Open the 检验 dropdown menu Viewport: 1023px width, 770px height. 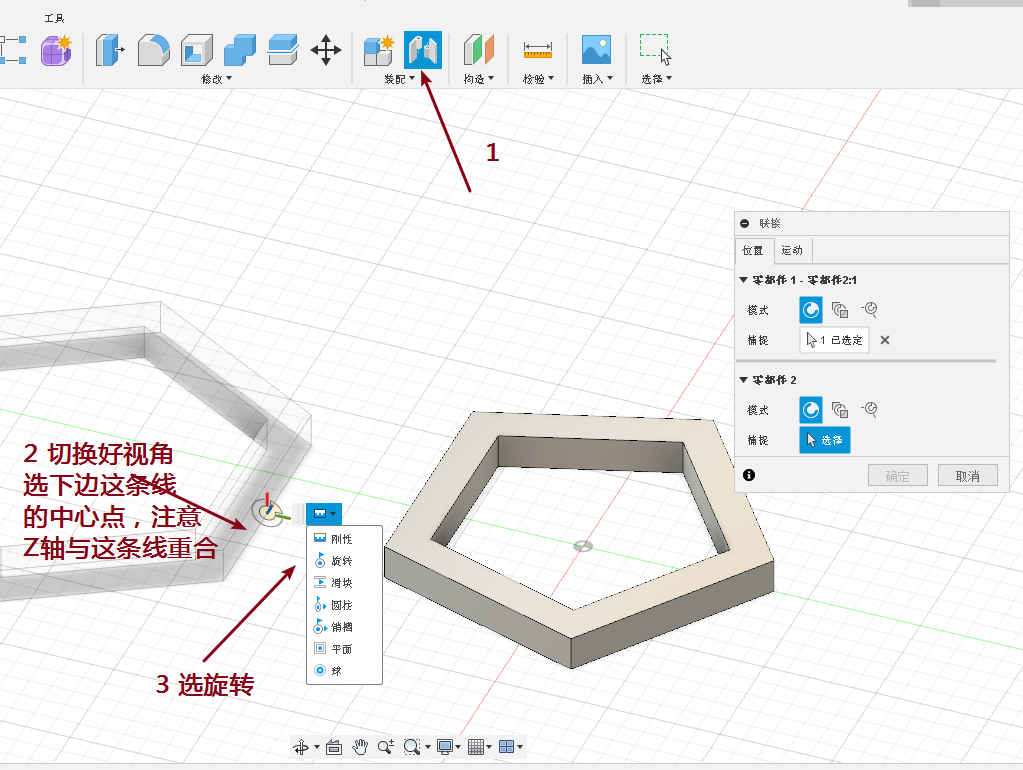(538, 79)
